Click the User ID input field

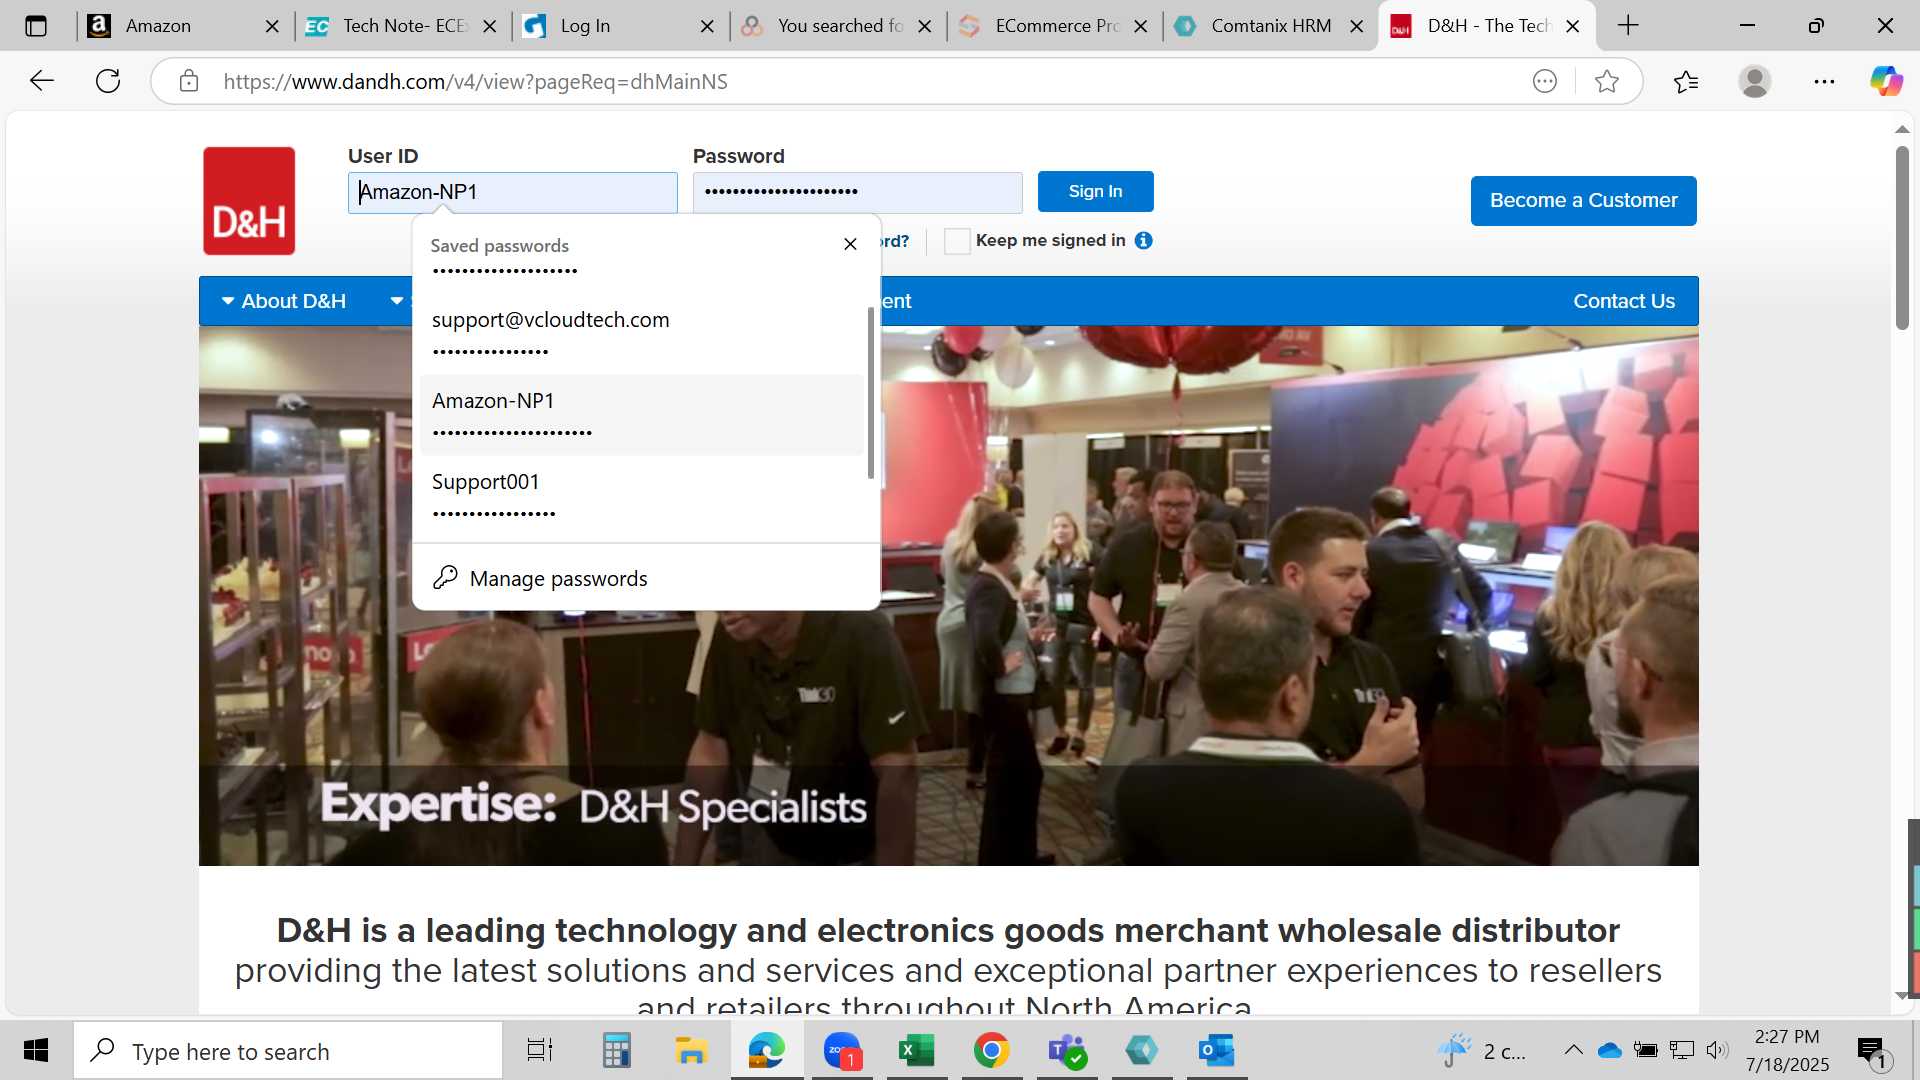coord(513,192)
